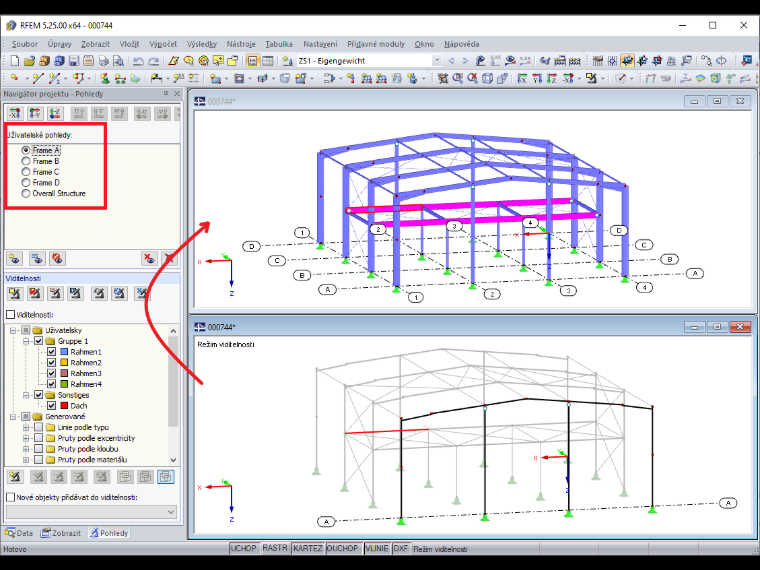Expand the Pruty podle excentricity node

point(26,438)
